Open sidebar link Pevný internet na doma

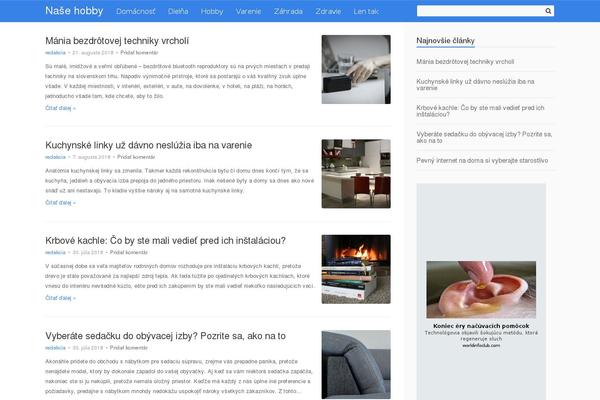[x=482, y=160]
